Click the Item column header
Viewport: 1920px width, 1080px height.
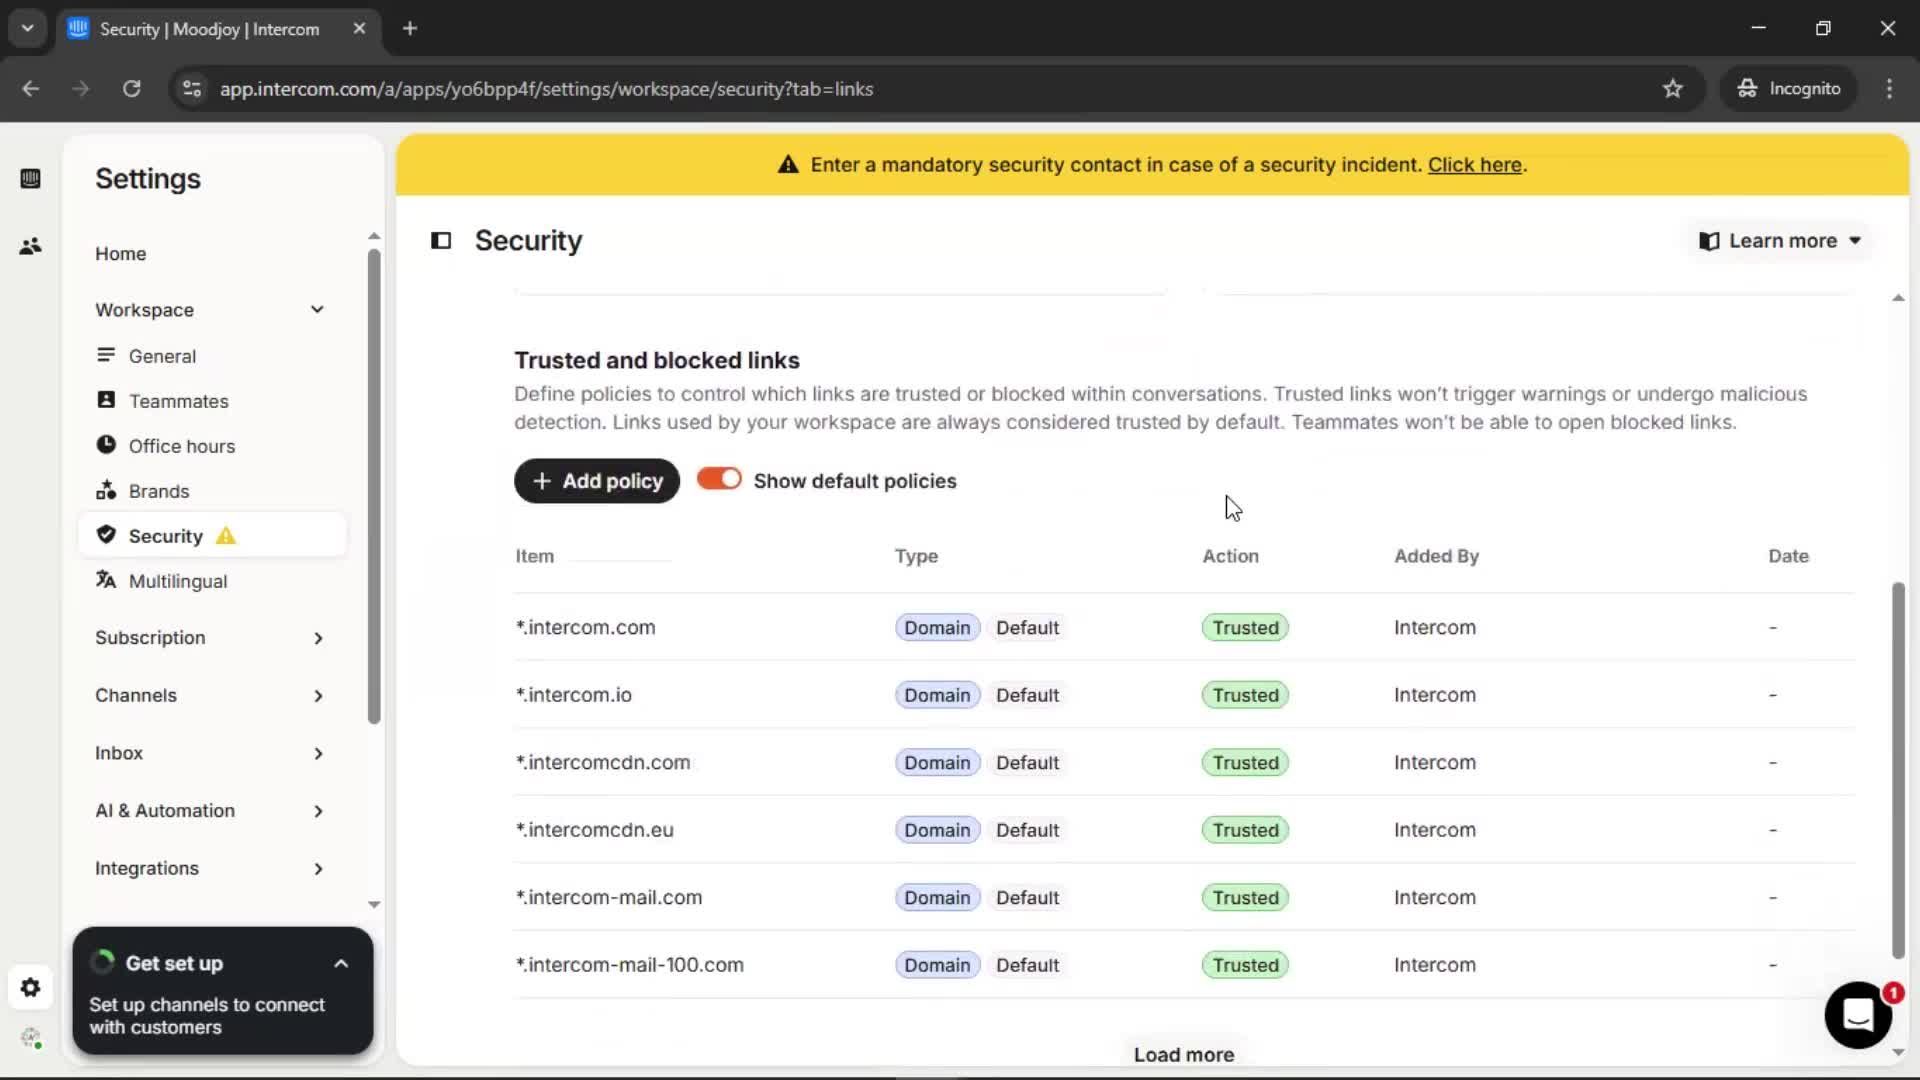point(535,556)
